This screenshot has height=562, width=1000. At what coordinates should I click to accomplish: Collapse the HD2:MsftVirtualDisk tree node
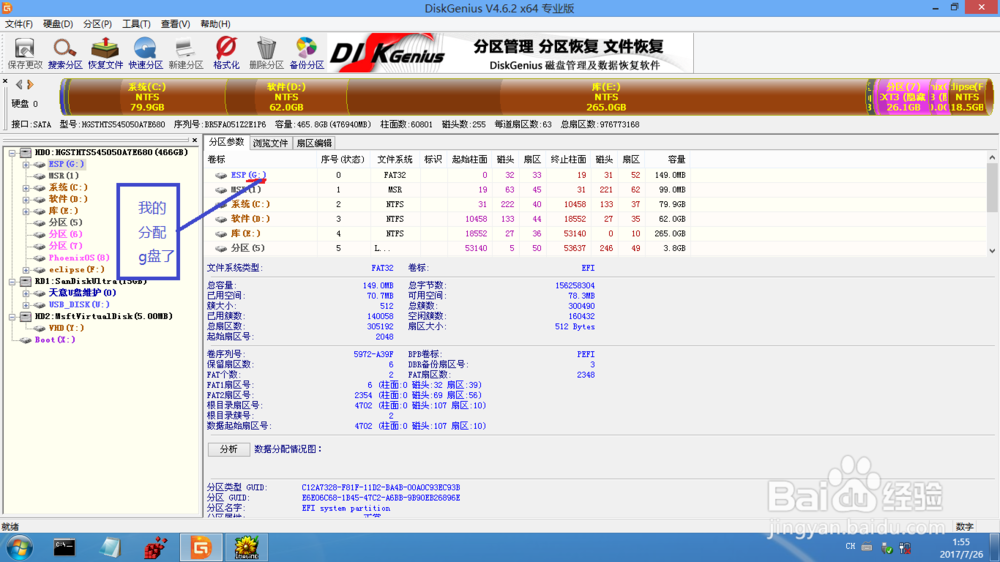tap(12, 316)
